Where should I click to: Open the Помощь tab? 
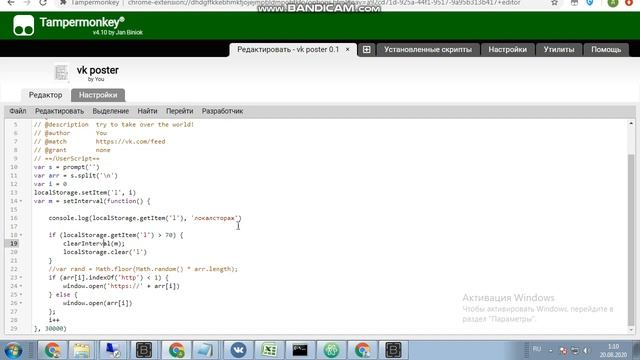606,49
